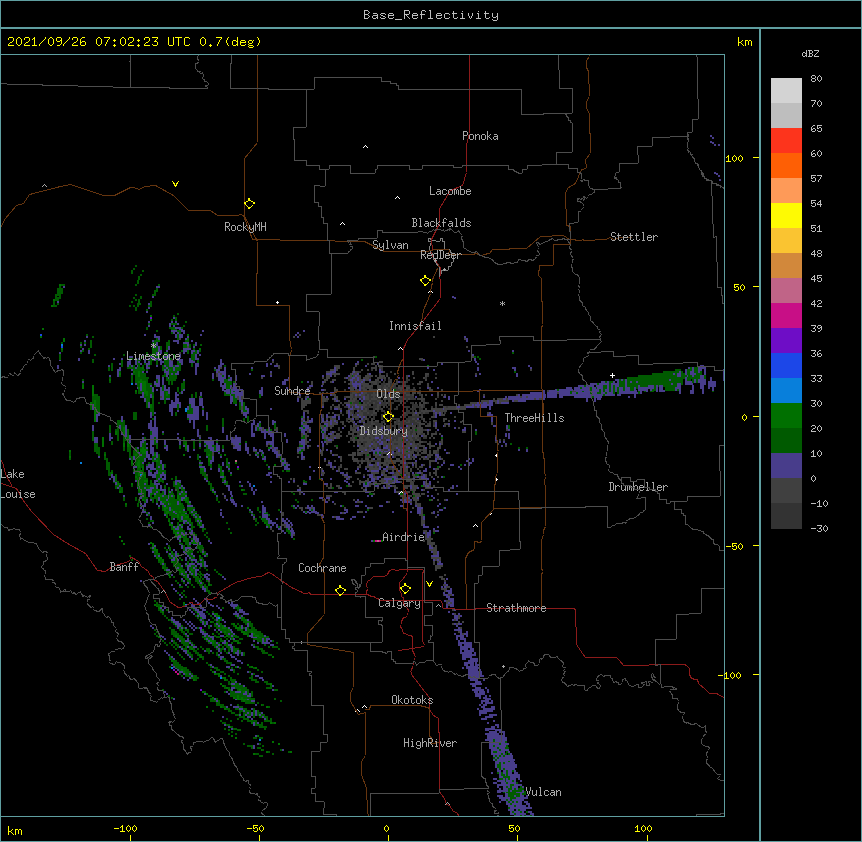This screenshot has width=862, height=842.
Task: Click the HighRiver label
Action: coord(430,743)
